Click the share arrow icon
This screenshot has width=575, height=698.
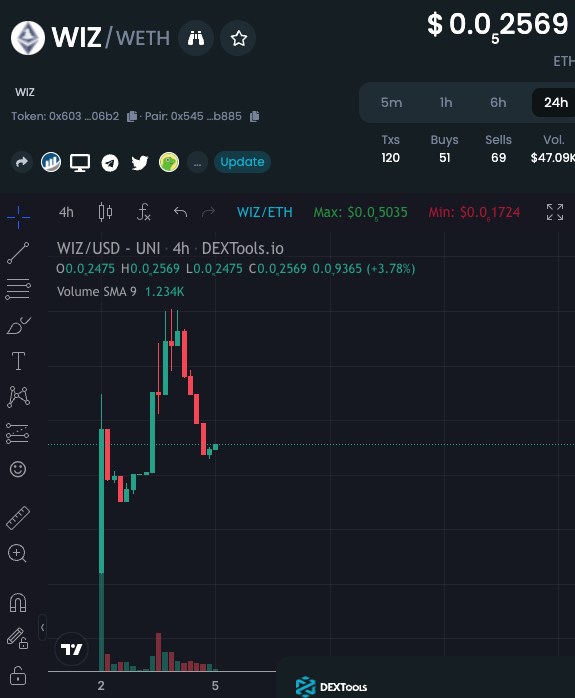coord(22,162)
